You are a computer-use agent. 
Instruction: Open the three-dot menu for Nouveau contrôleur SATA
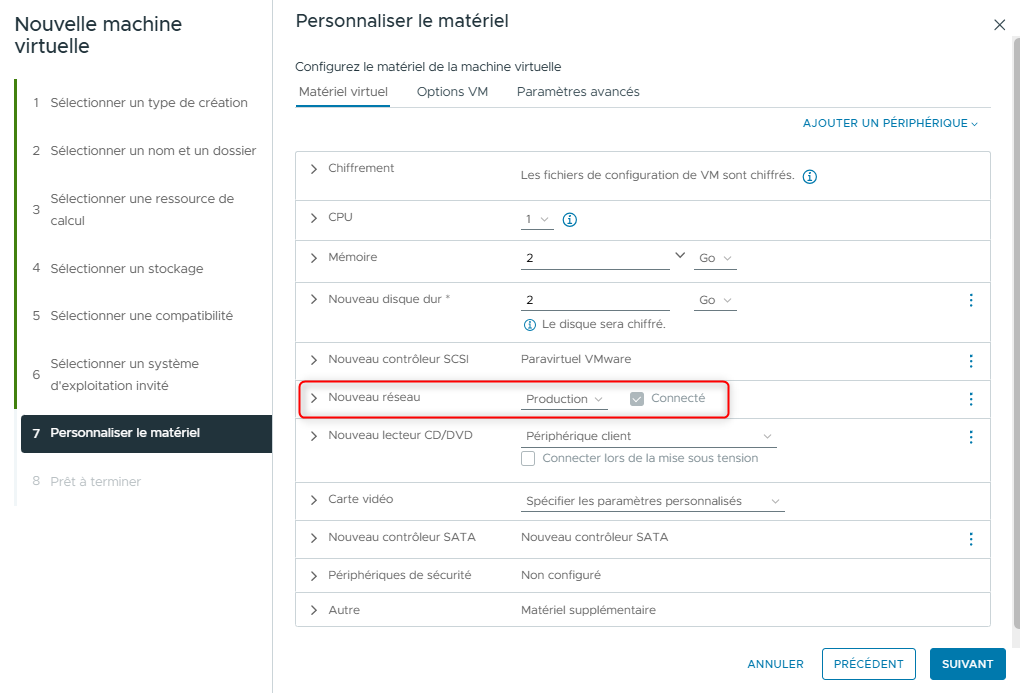point(970,539)
